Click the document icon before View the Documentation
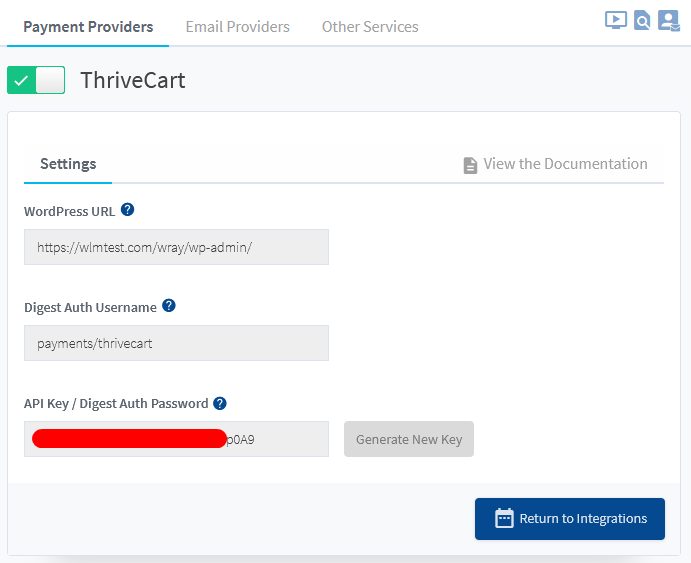The height and width of the screenshot is (563, 691). [x=470, y=165]
